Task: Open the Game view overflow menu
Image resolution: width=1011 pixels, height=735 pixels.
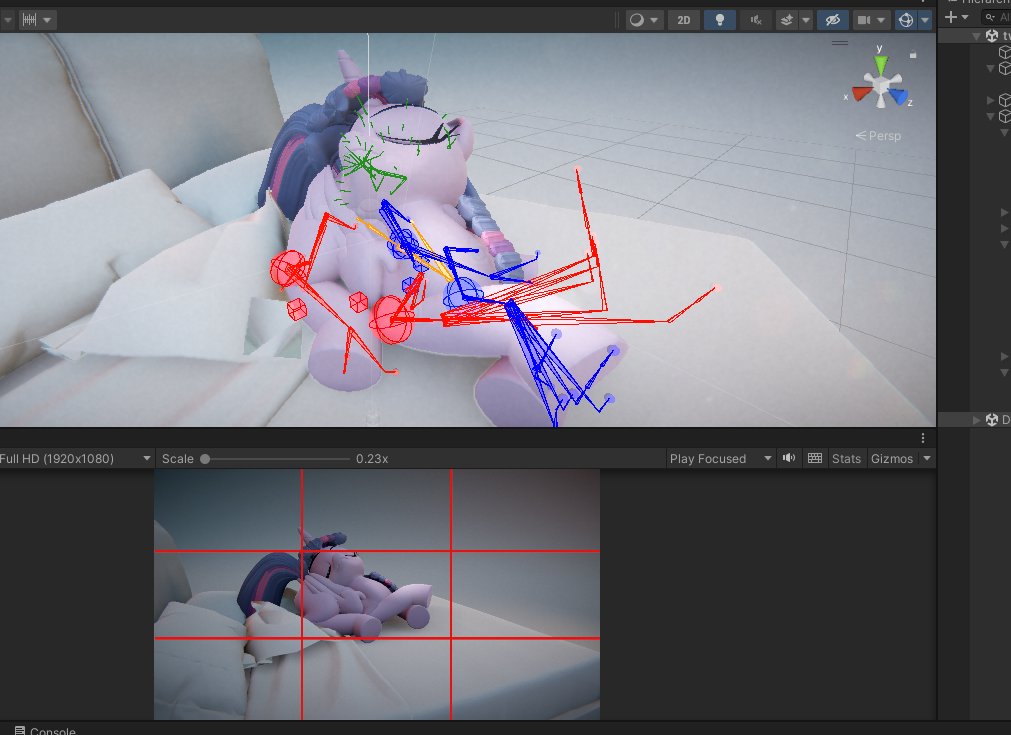Action: 922,437
